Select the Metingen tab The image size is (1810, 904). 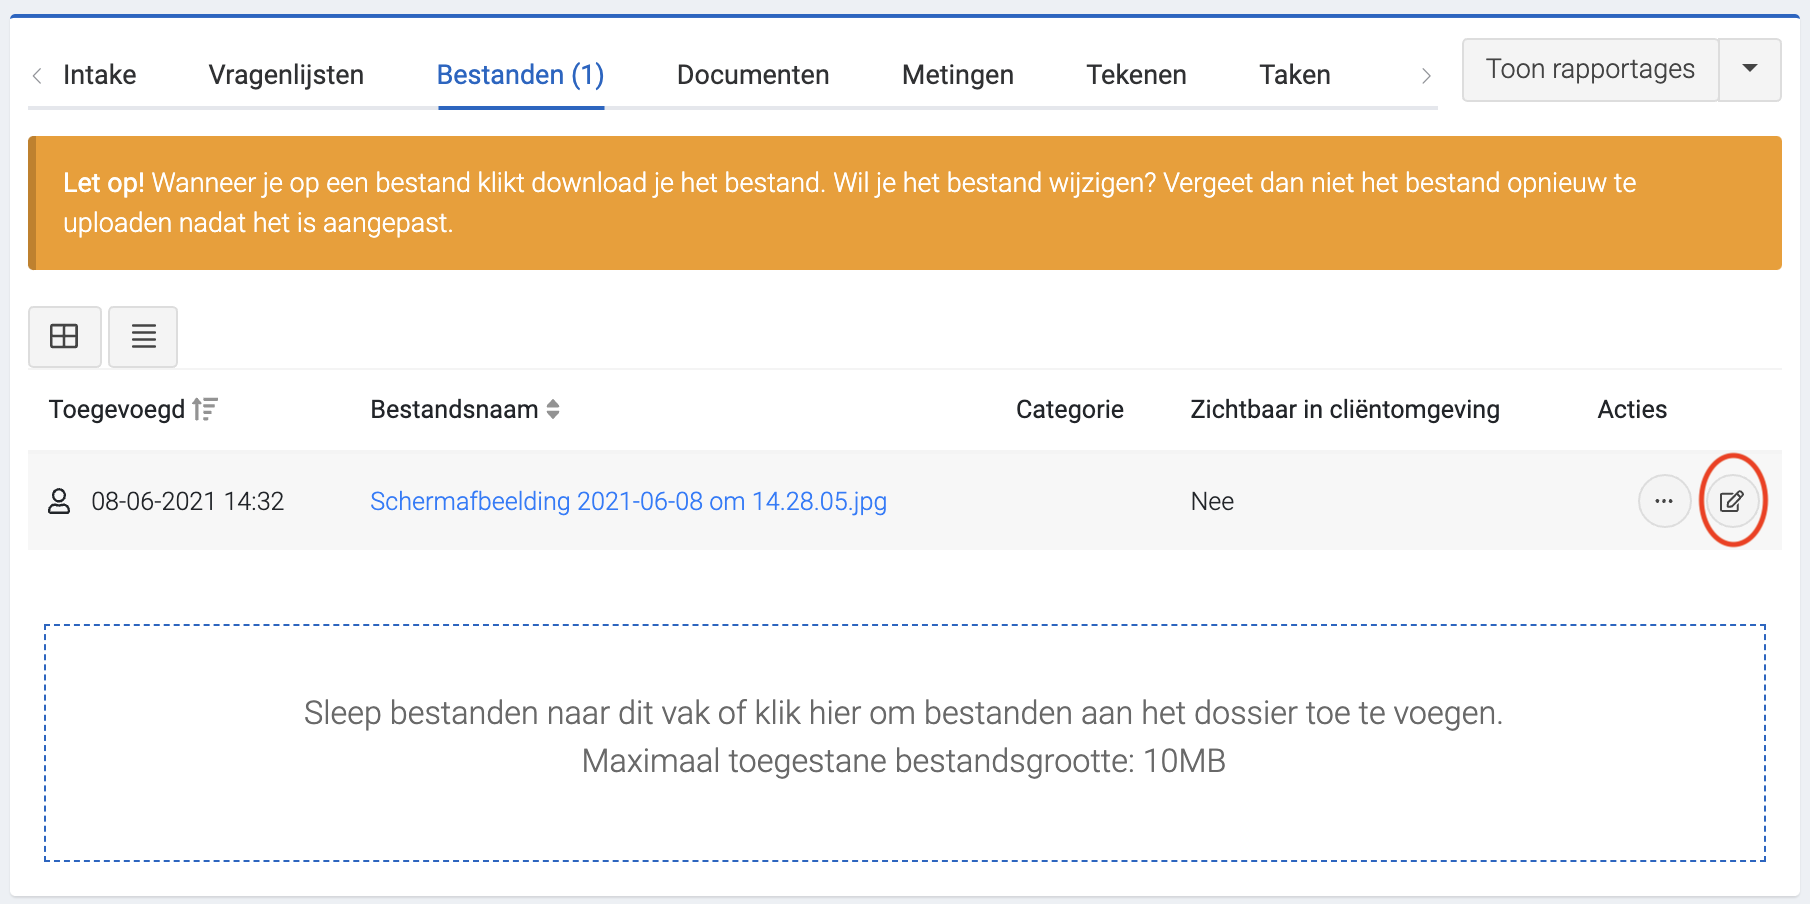(957, 74)
